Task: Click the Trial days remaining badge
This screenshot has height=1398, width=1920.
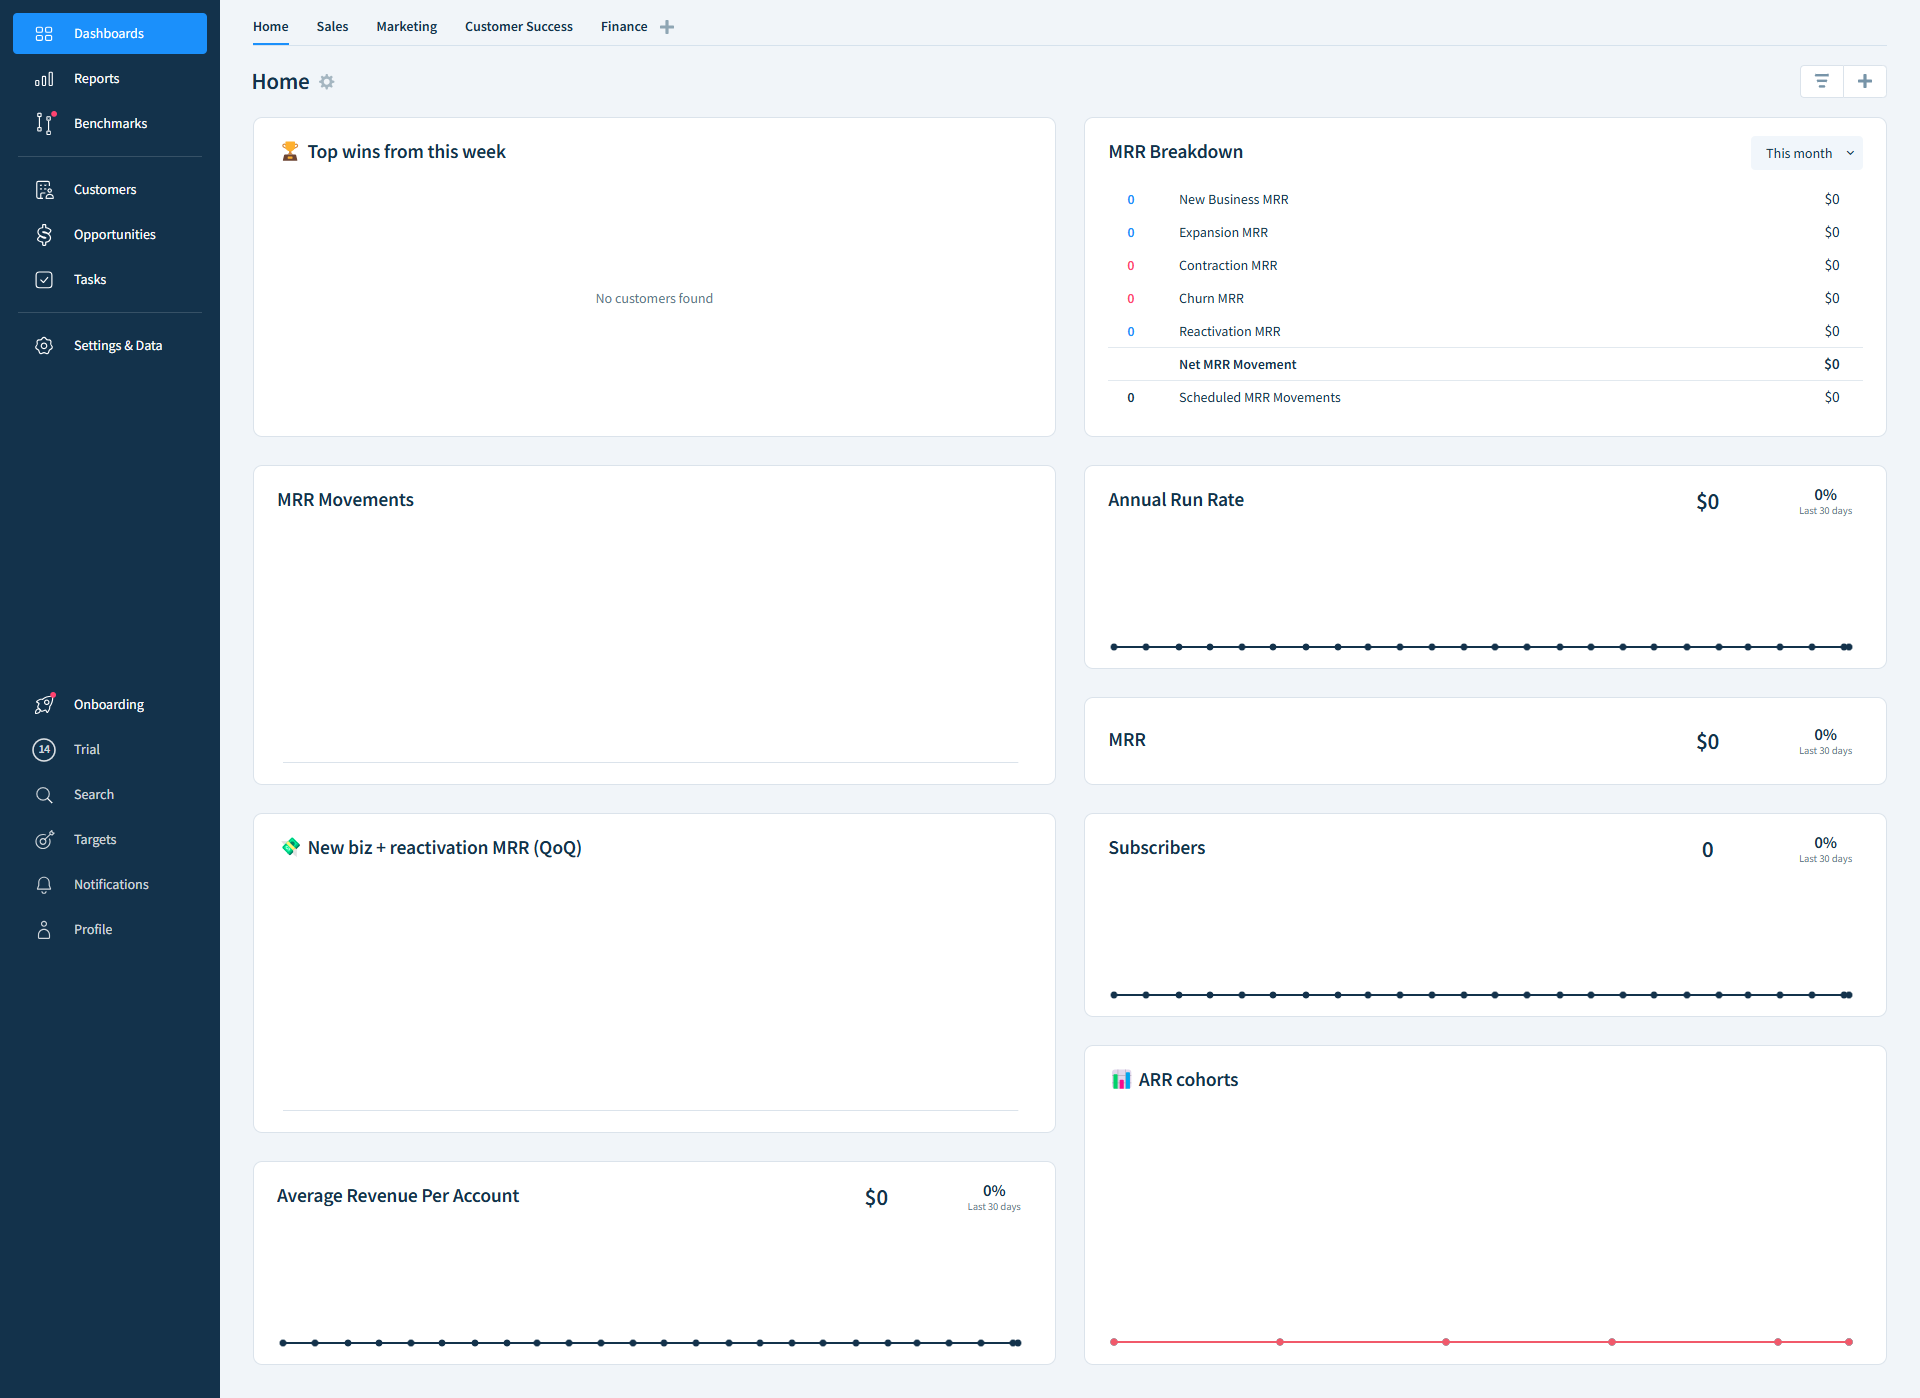Action: pos(44,750)
